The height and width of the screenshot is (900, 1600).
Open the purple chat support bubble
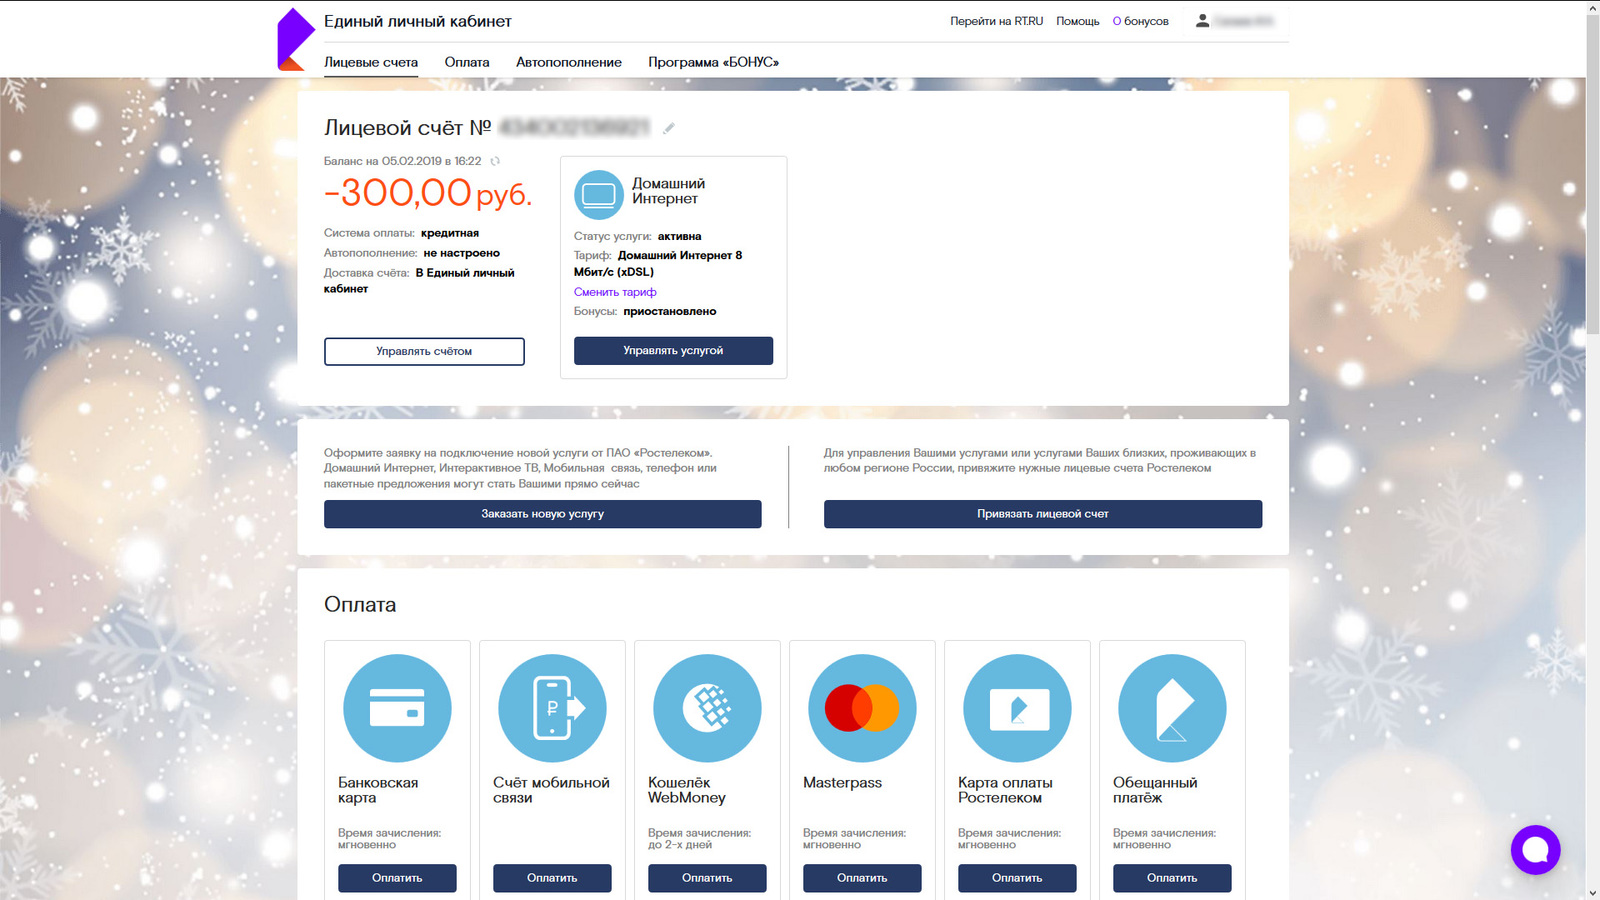click(1536, 850)
